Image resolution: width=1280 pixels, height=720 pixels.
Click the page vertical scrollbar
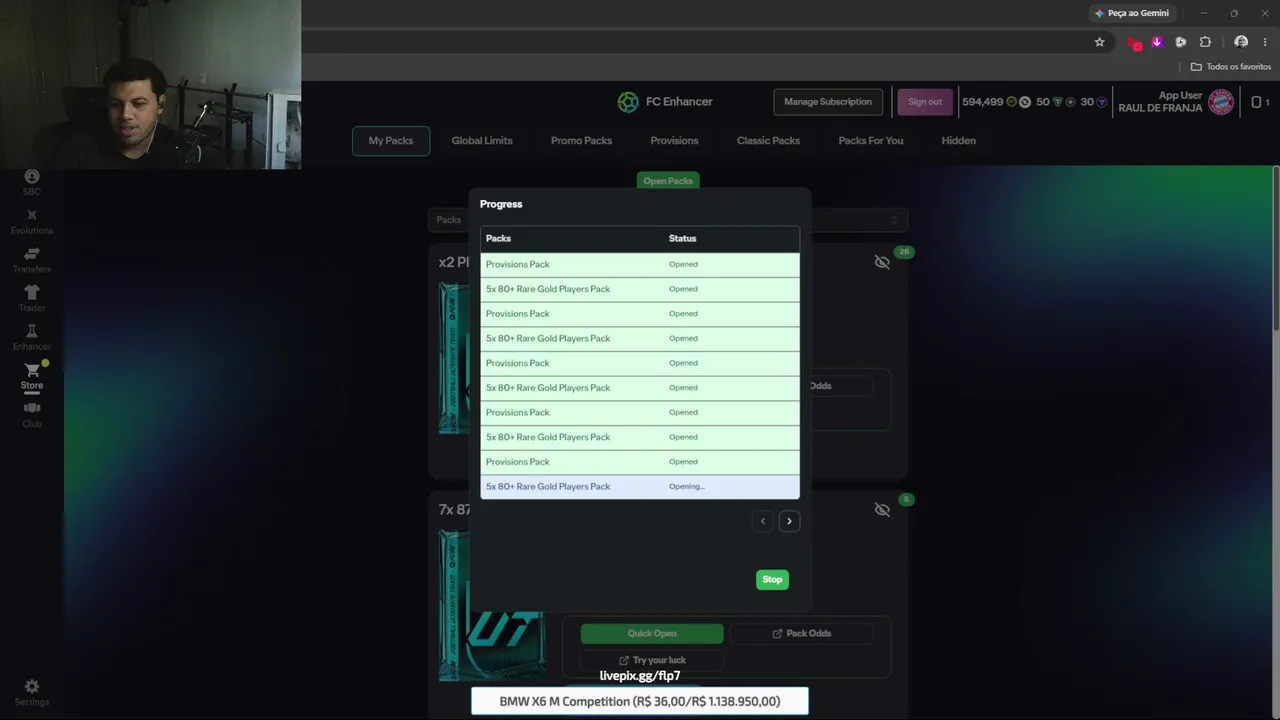pos(1275,248)
